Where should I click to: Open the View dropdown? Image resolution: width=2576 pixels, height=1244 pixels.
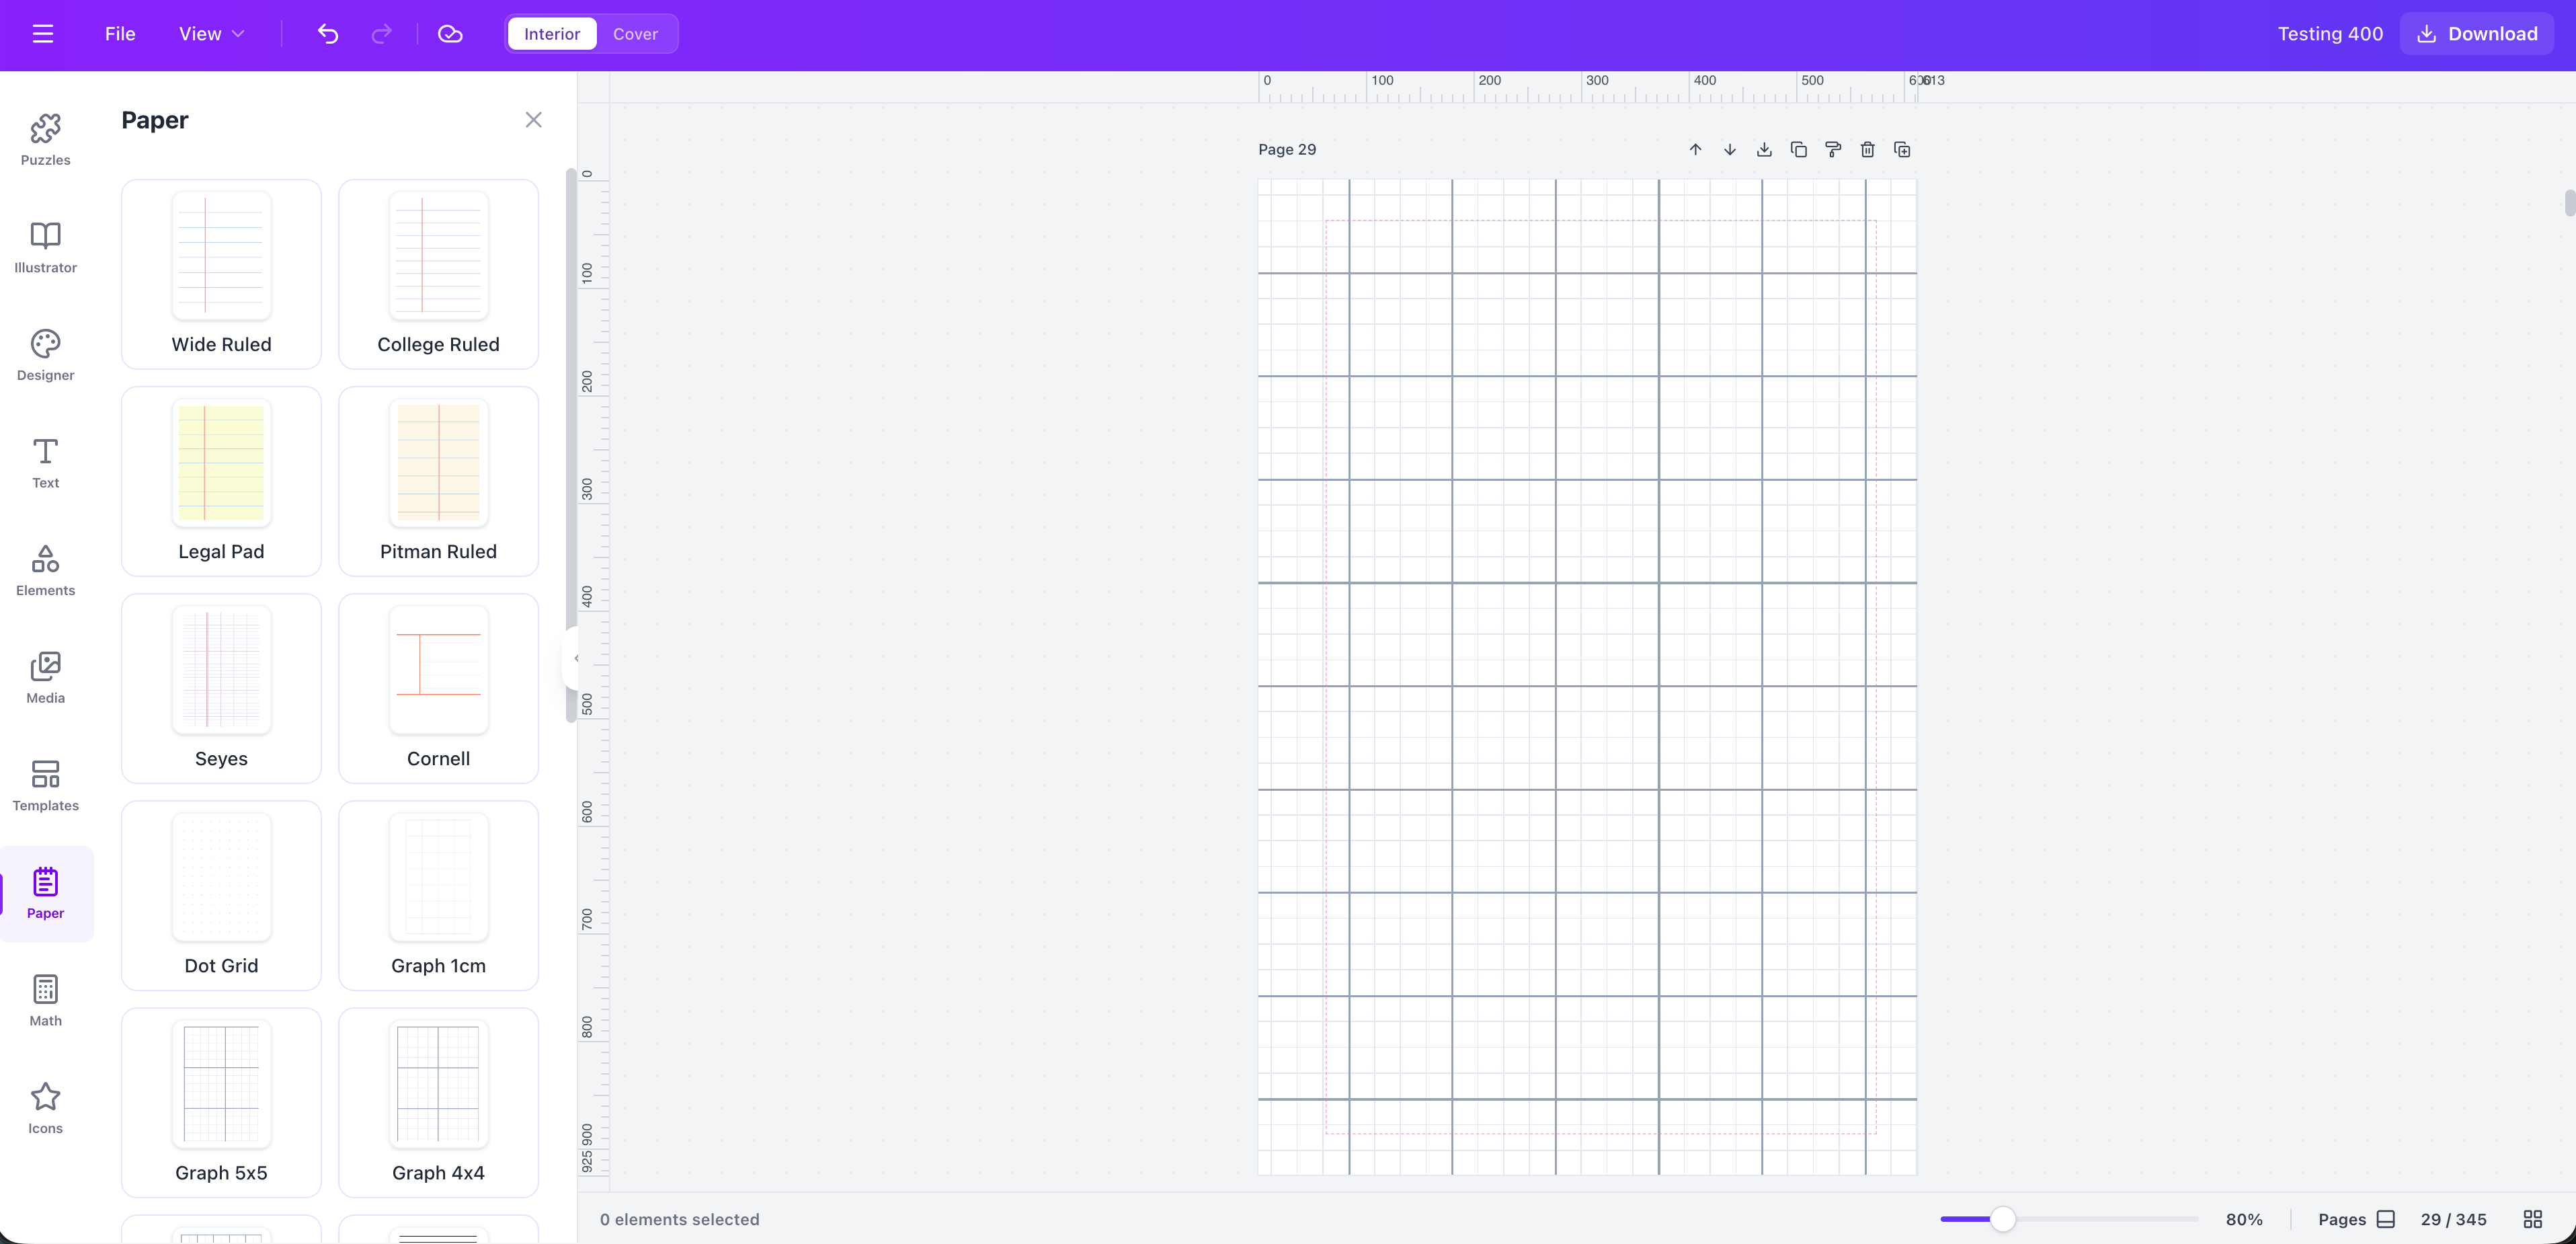210,33
